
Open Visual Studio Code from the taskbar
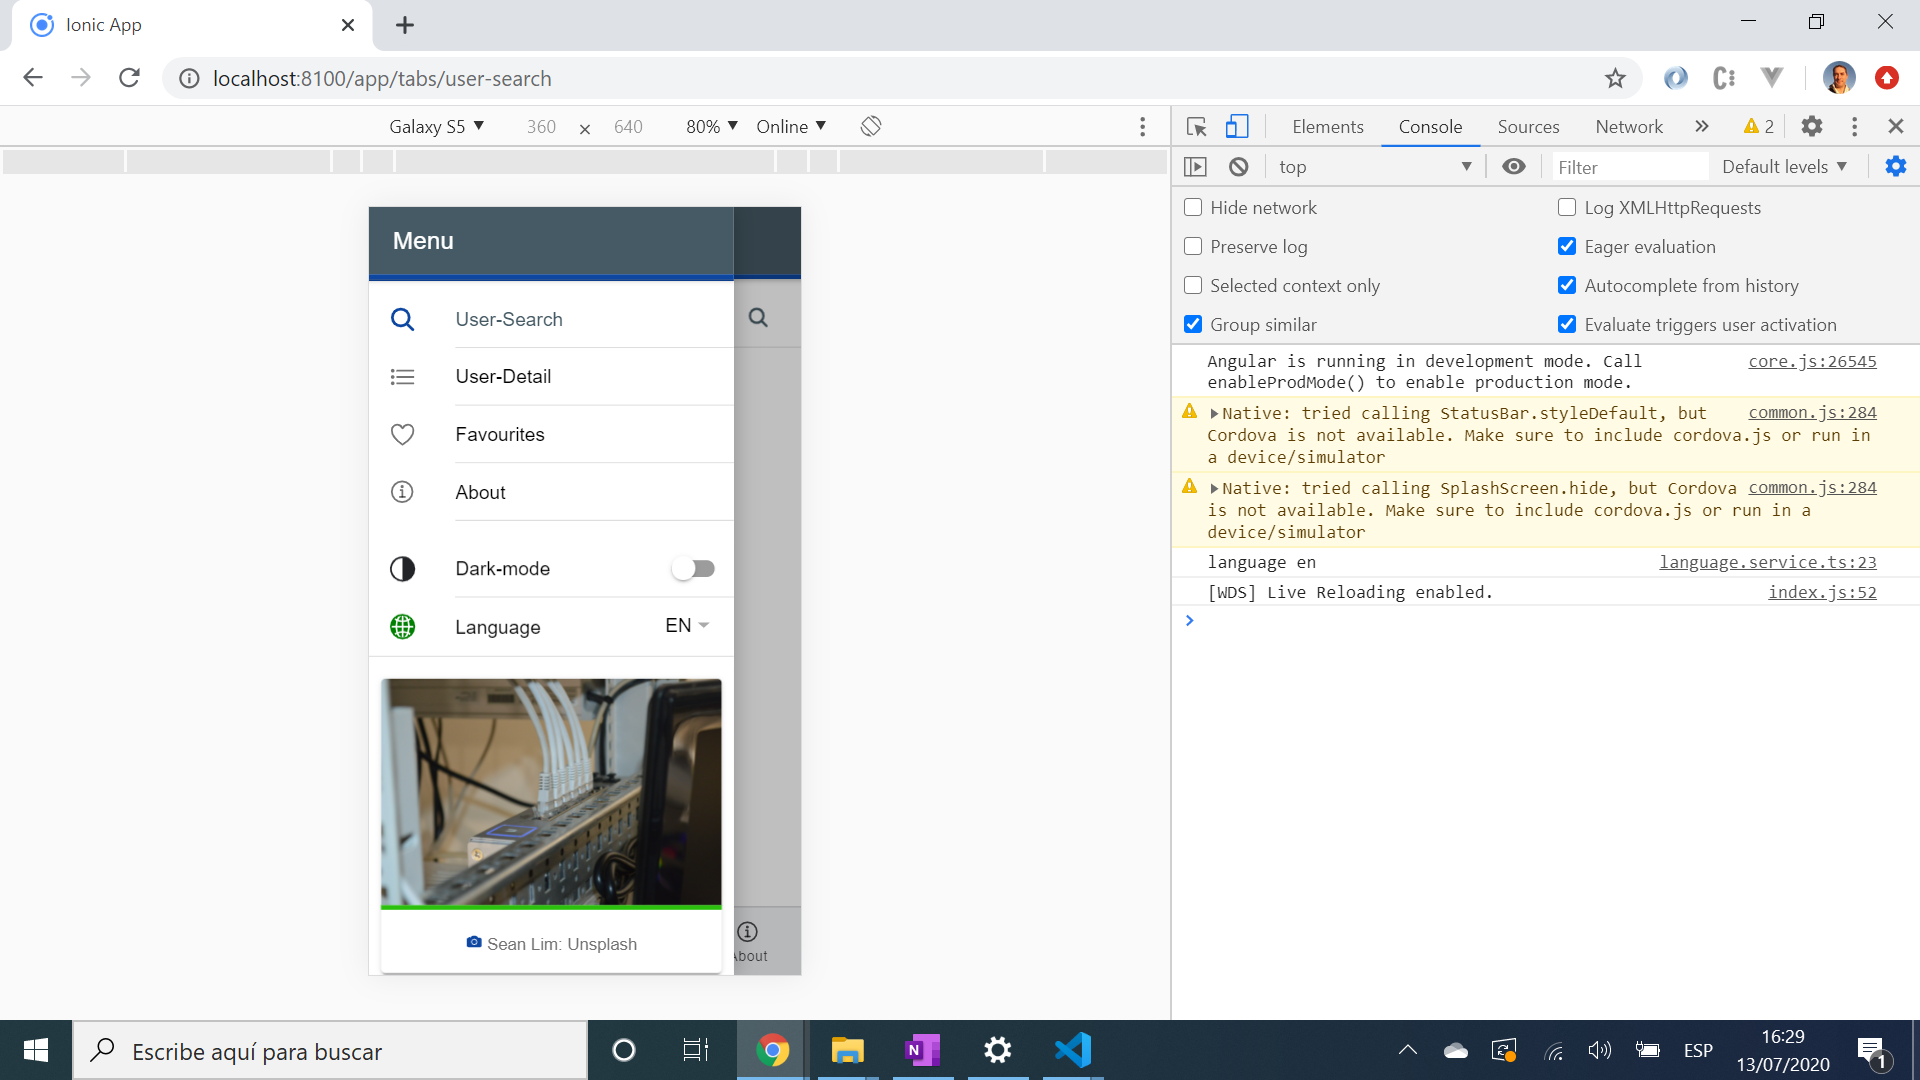pos(1072,1050)
